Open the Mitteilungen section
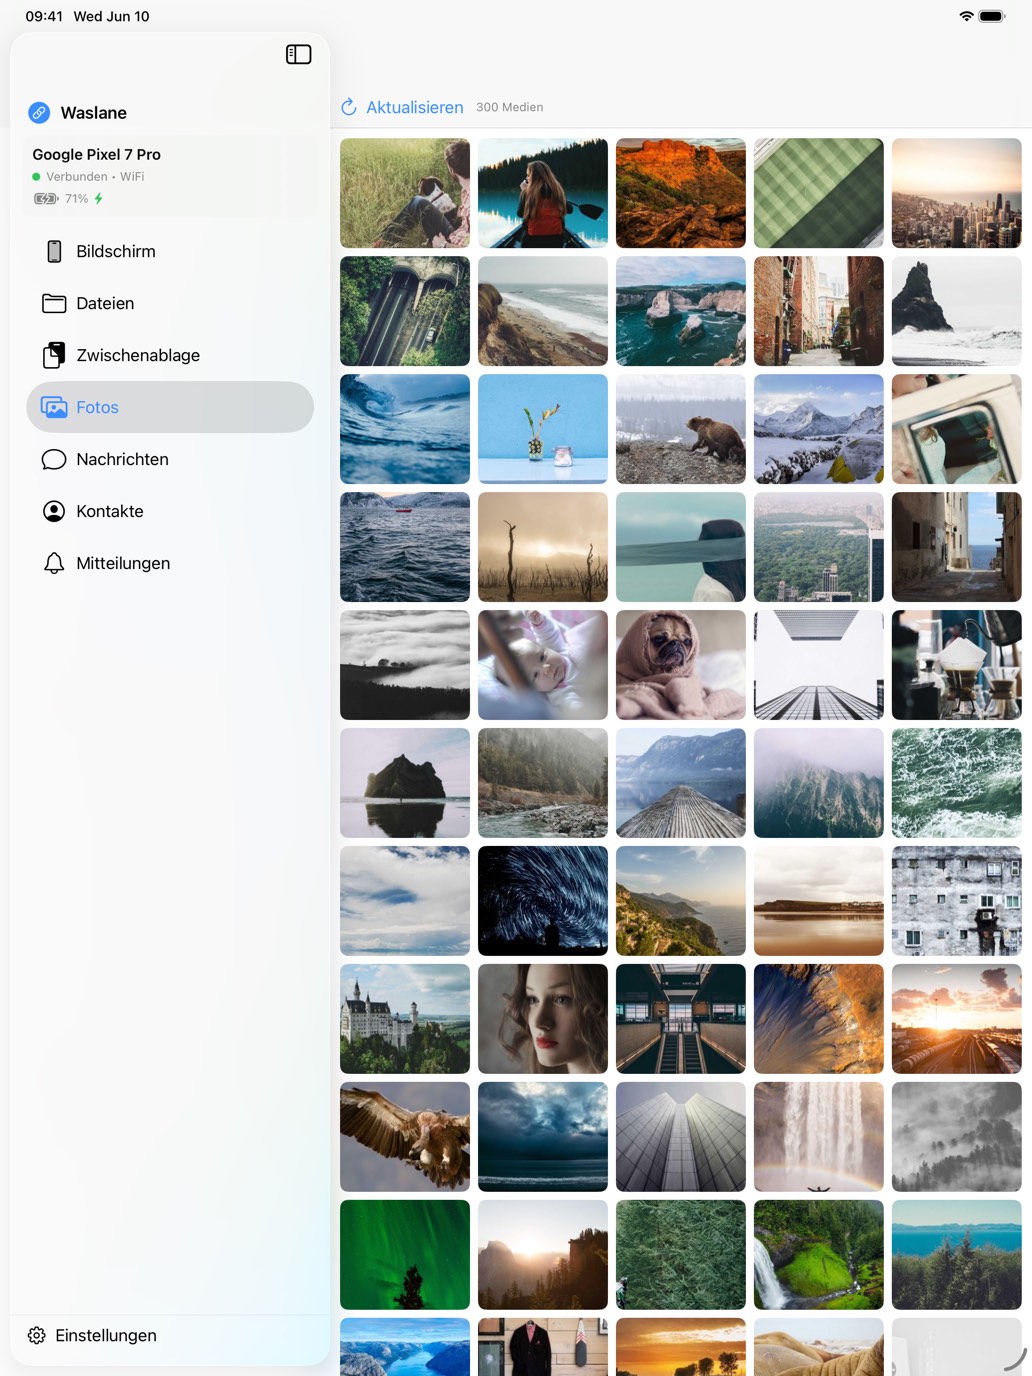This screenshot has height=1376, width=1032. pos(170,563)
